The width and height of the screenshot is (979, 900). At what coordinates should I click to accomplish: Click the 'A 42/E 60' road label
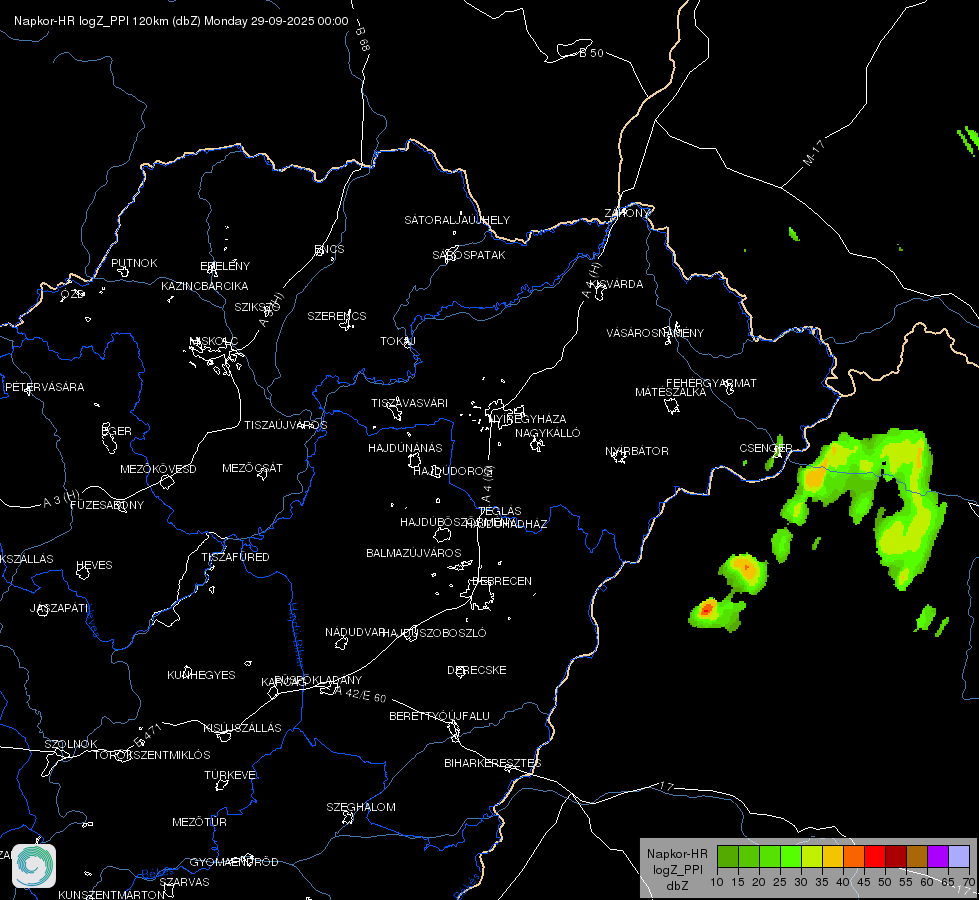pyautogui.click(x=360, y=695)
